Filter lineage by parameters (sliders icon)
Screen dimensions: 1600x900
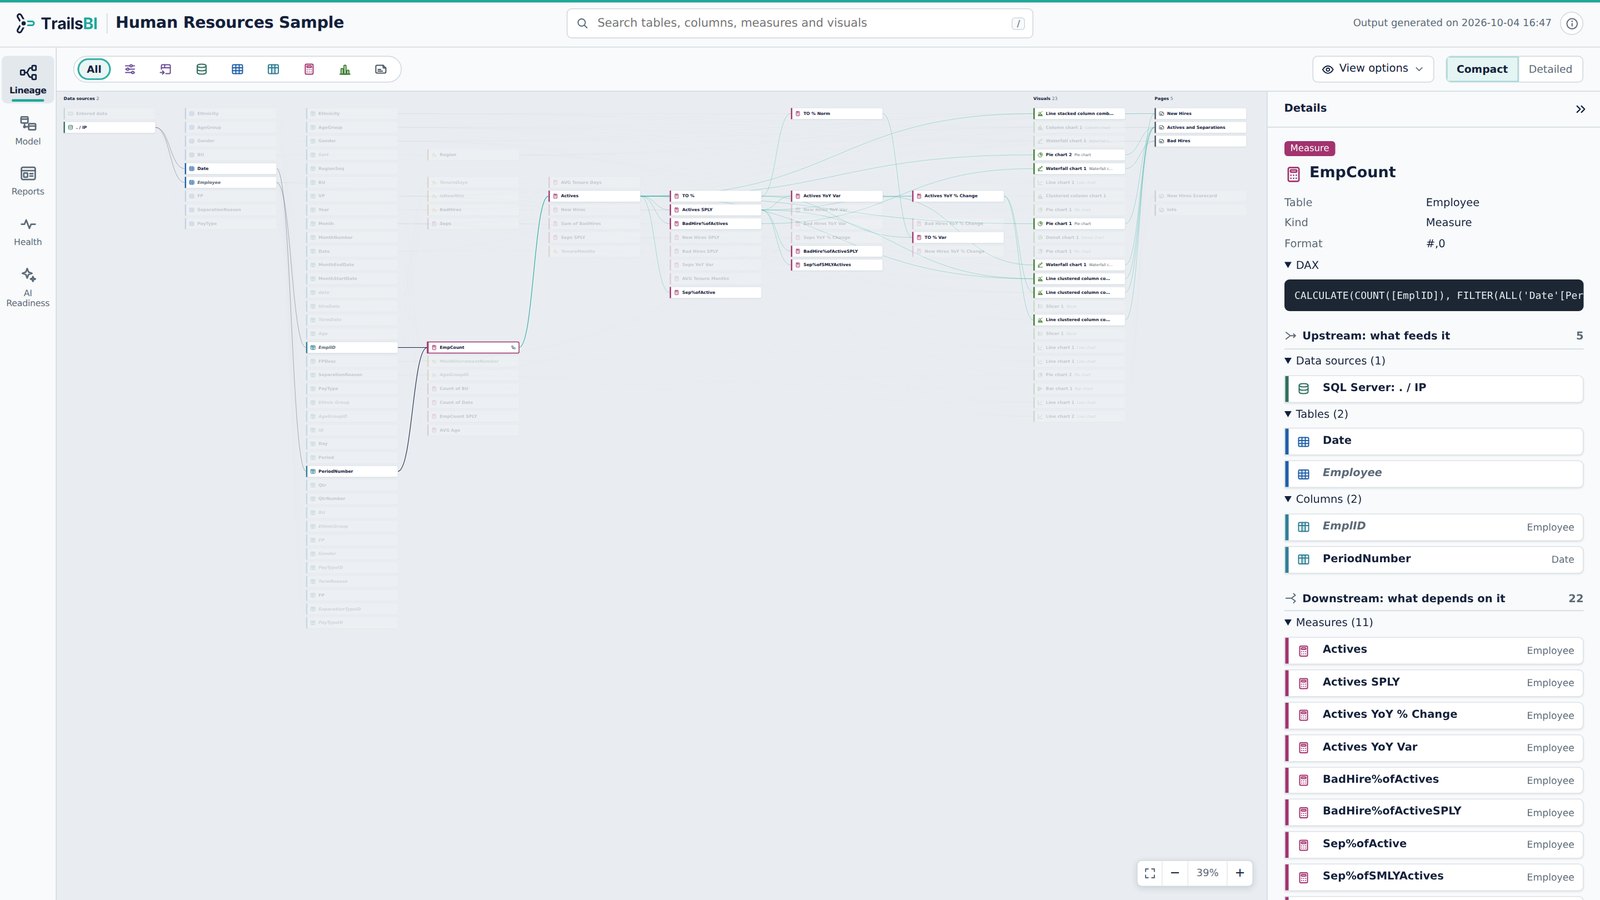130,69
